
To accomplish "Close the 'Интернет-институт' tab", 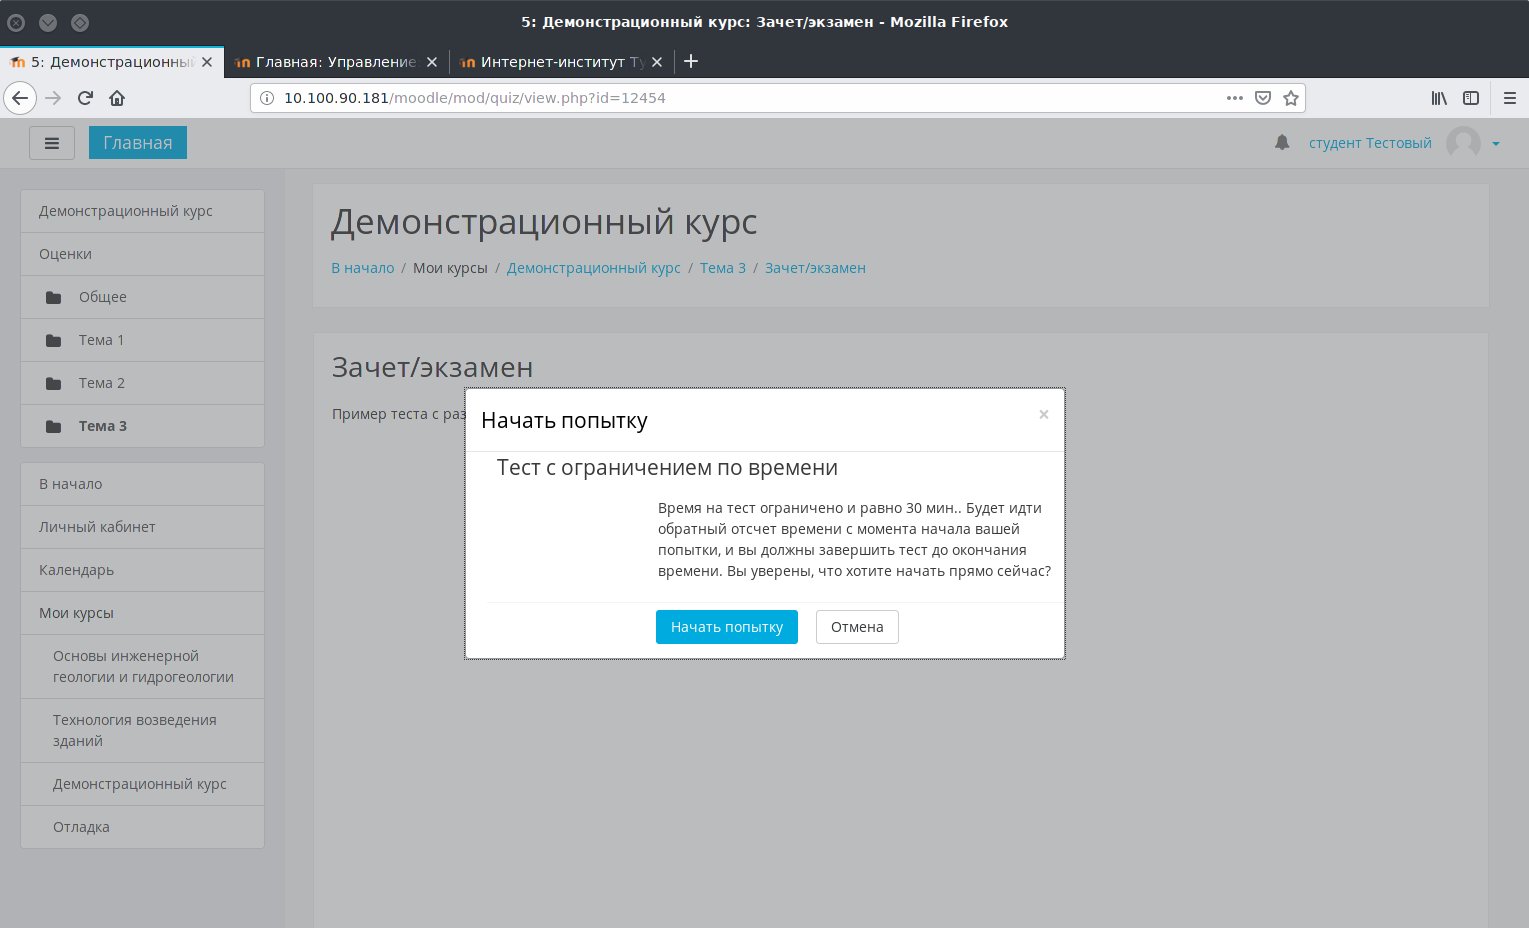I will (657, 62).
